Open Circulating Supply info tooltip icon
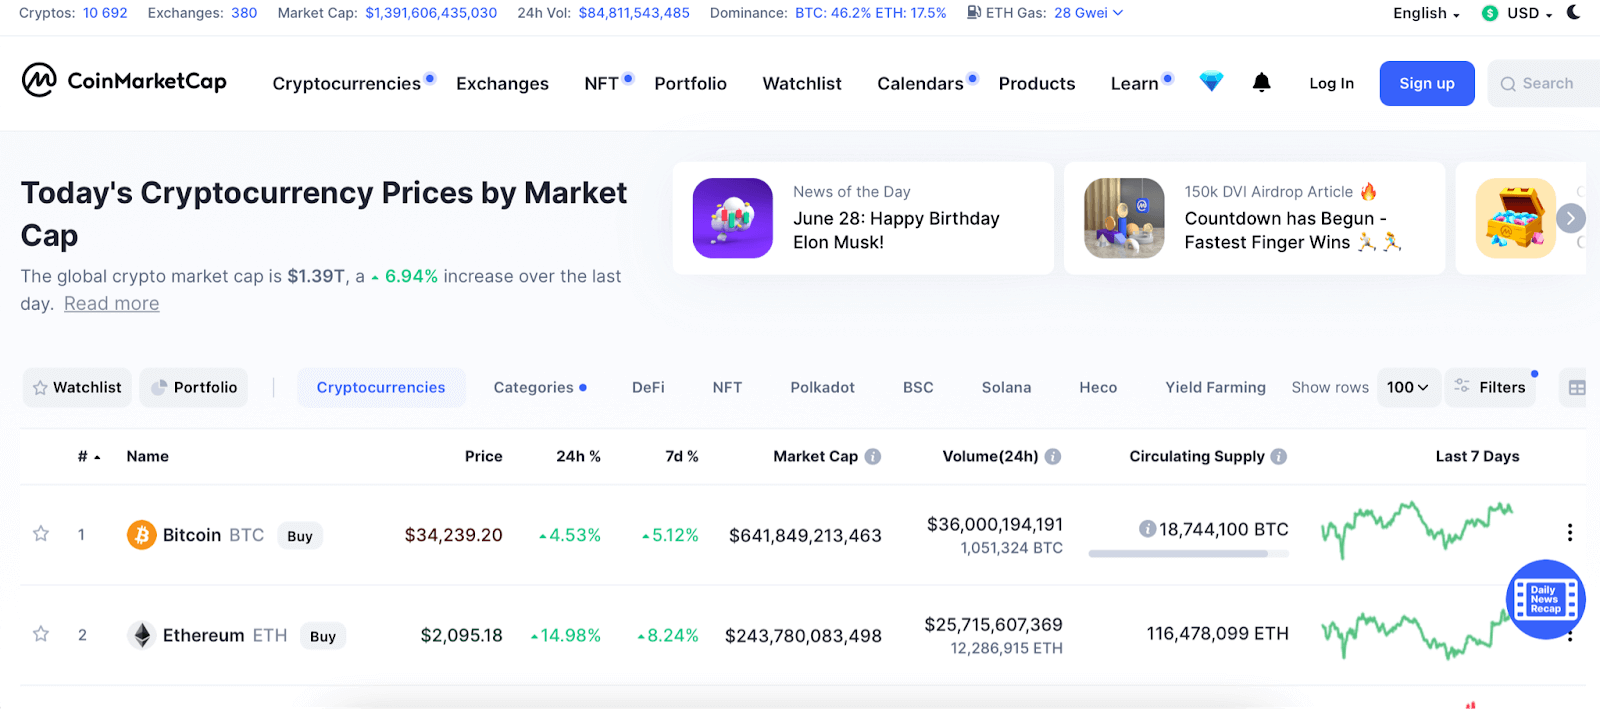Image resolution: width=1600 pixels, height=709 pixels. (1279, 456)
